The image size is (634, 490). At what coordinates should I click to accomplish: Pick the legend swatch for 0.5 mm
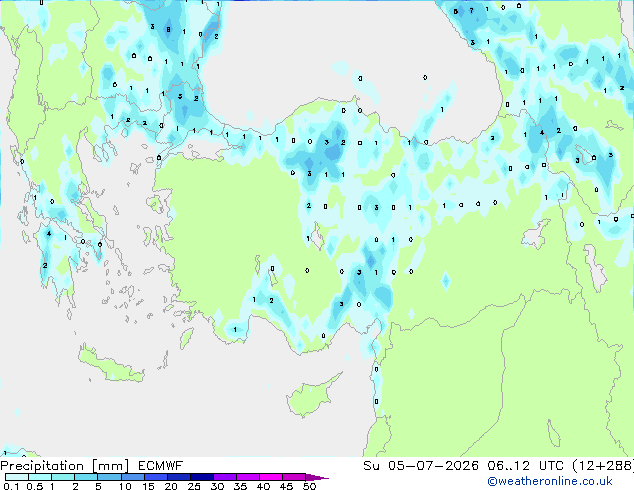pyautogui.click(x=40, y=477)
